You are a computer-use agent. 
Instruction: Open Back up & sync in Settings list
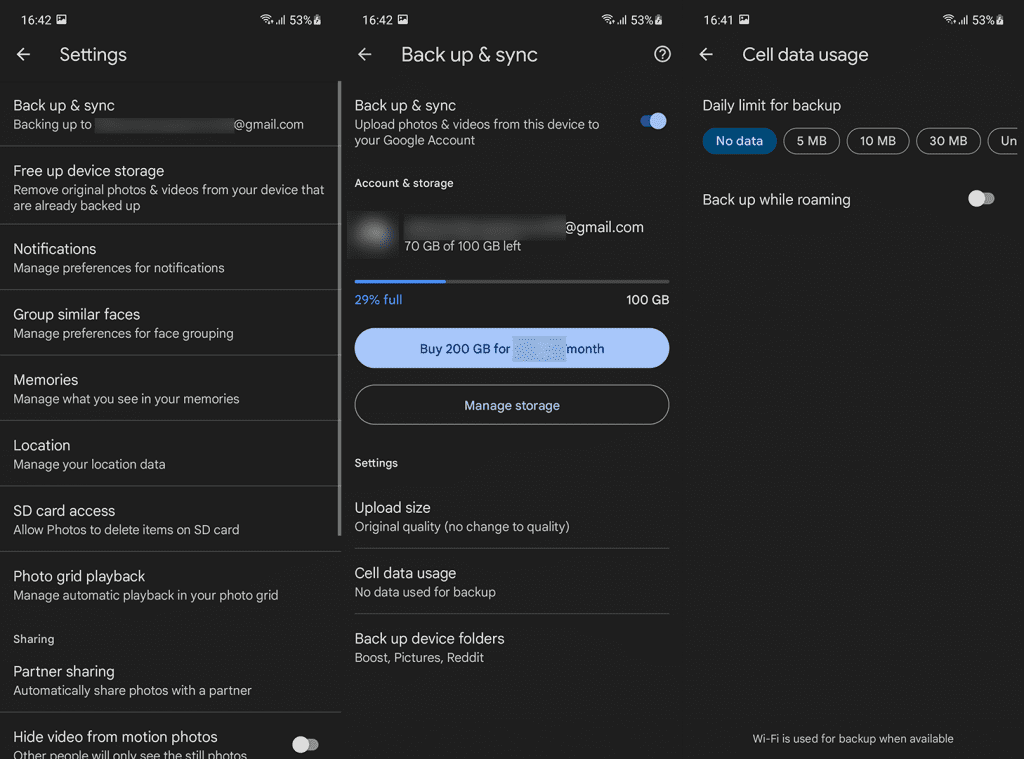(170, 114)
